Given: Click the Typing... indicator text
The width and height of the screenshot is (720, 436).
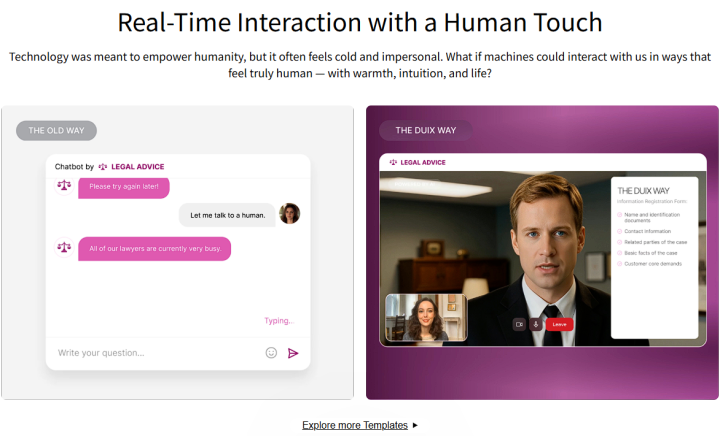Looking at the screenshot, I should tap(279, 320).
